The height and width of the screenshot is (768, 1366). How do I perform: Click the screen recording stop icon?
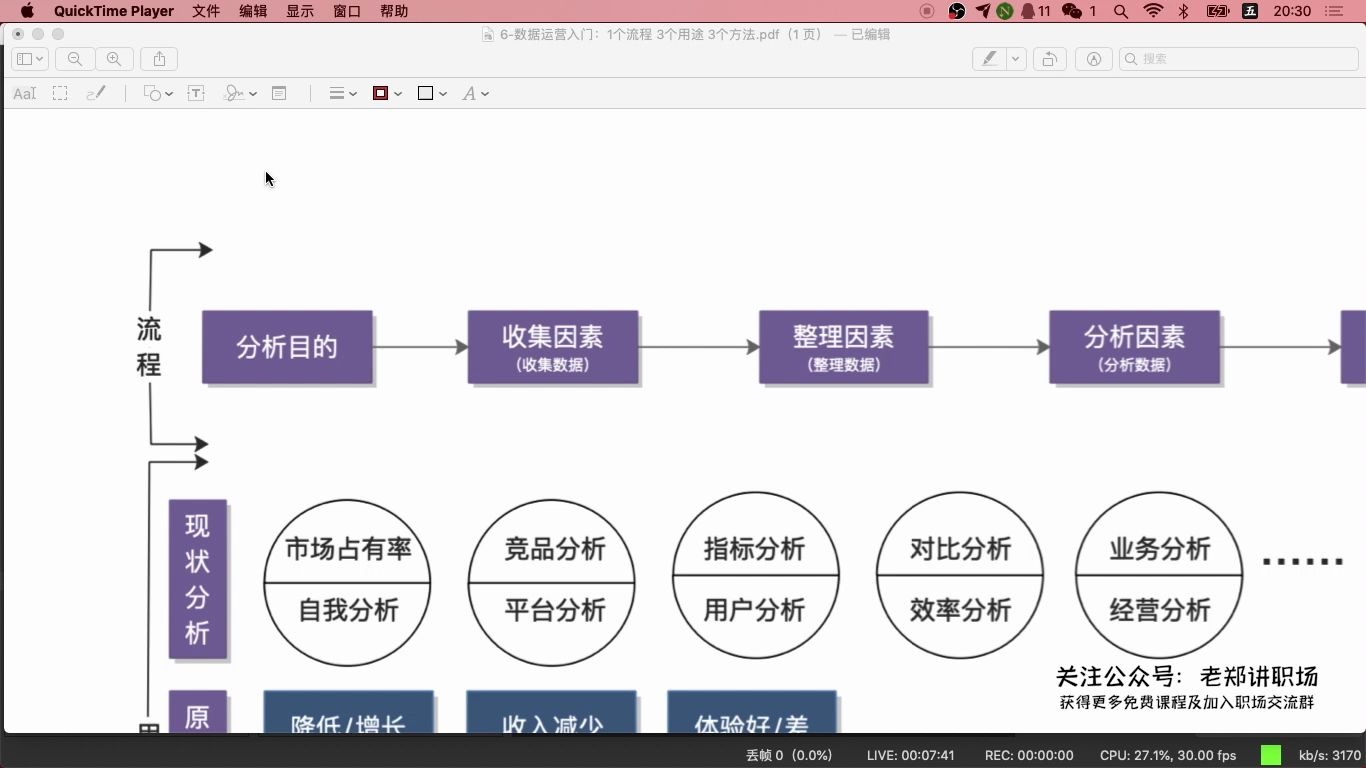(927, 11)
